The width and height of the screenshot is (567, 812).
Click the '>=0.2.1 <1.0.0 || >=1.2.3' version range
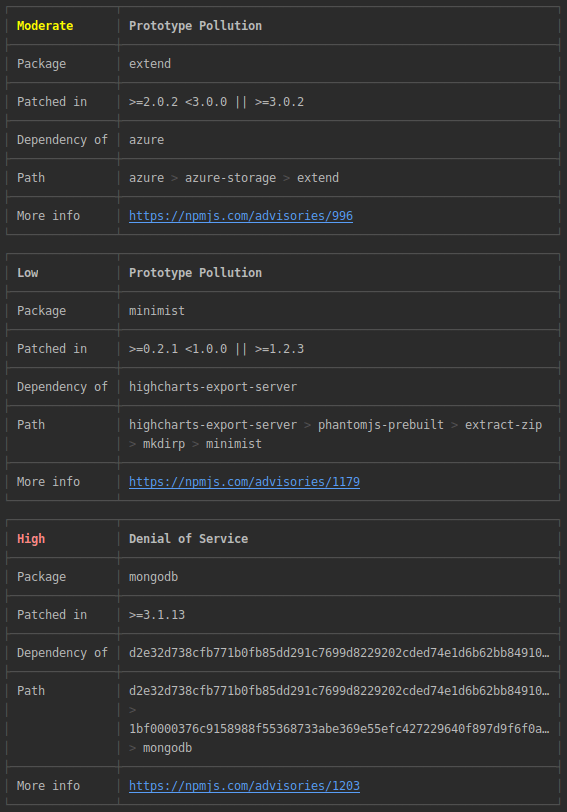coord(216,349)
